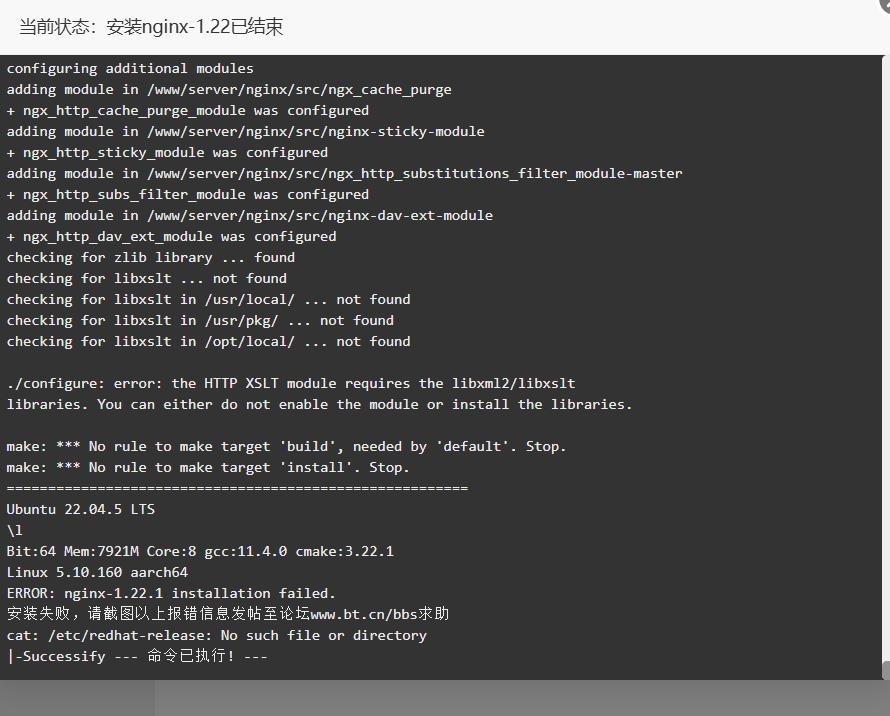
Task: Click make error line mentioning target 'install'
Action: pos(208,468)
